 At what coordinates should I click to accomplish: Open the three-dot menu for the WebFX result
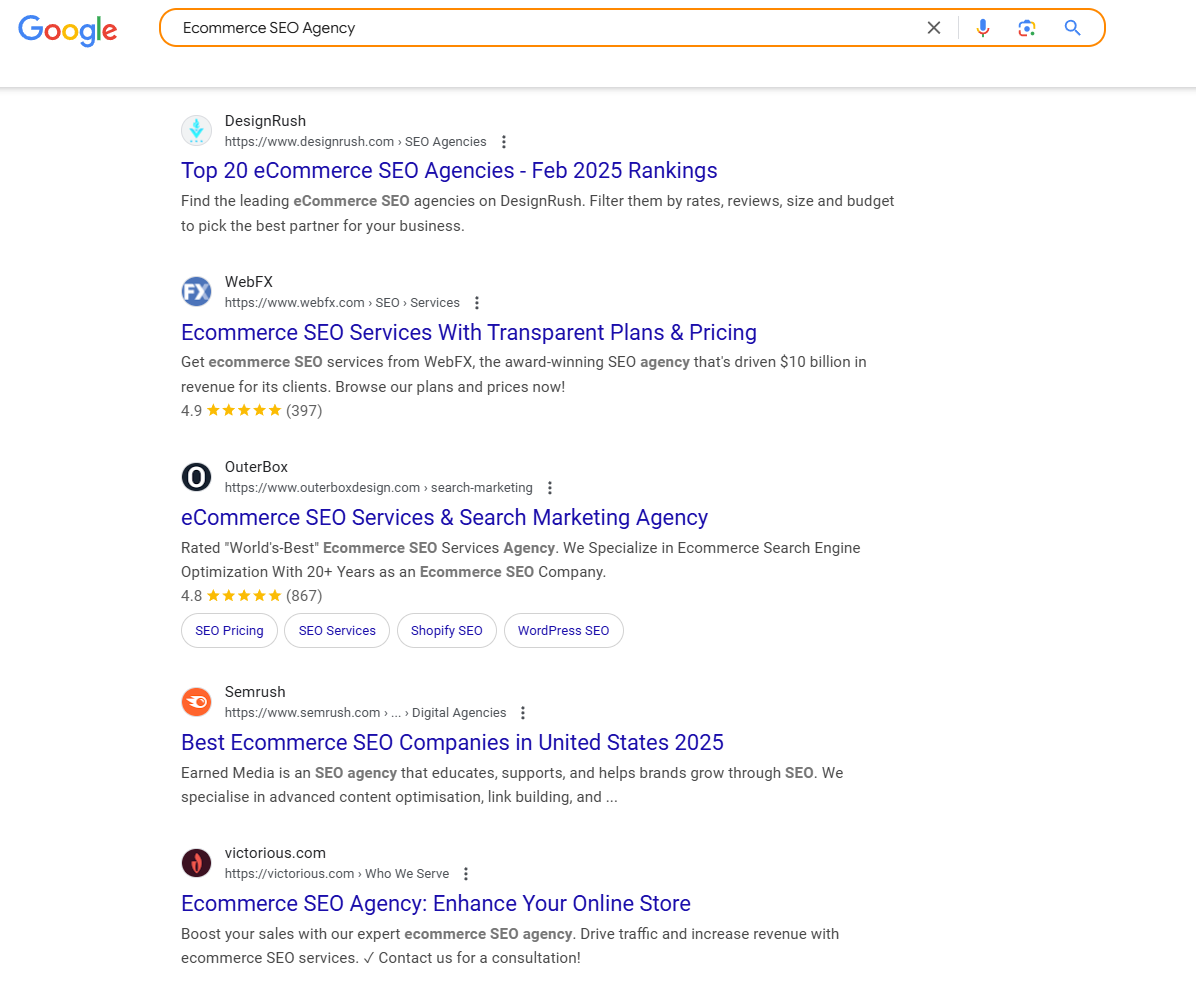tap(477, 303)
